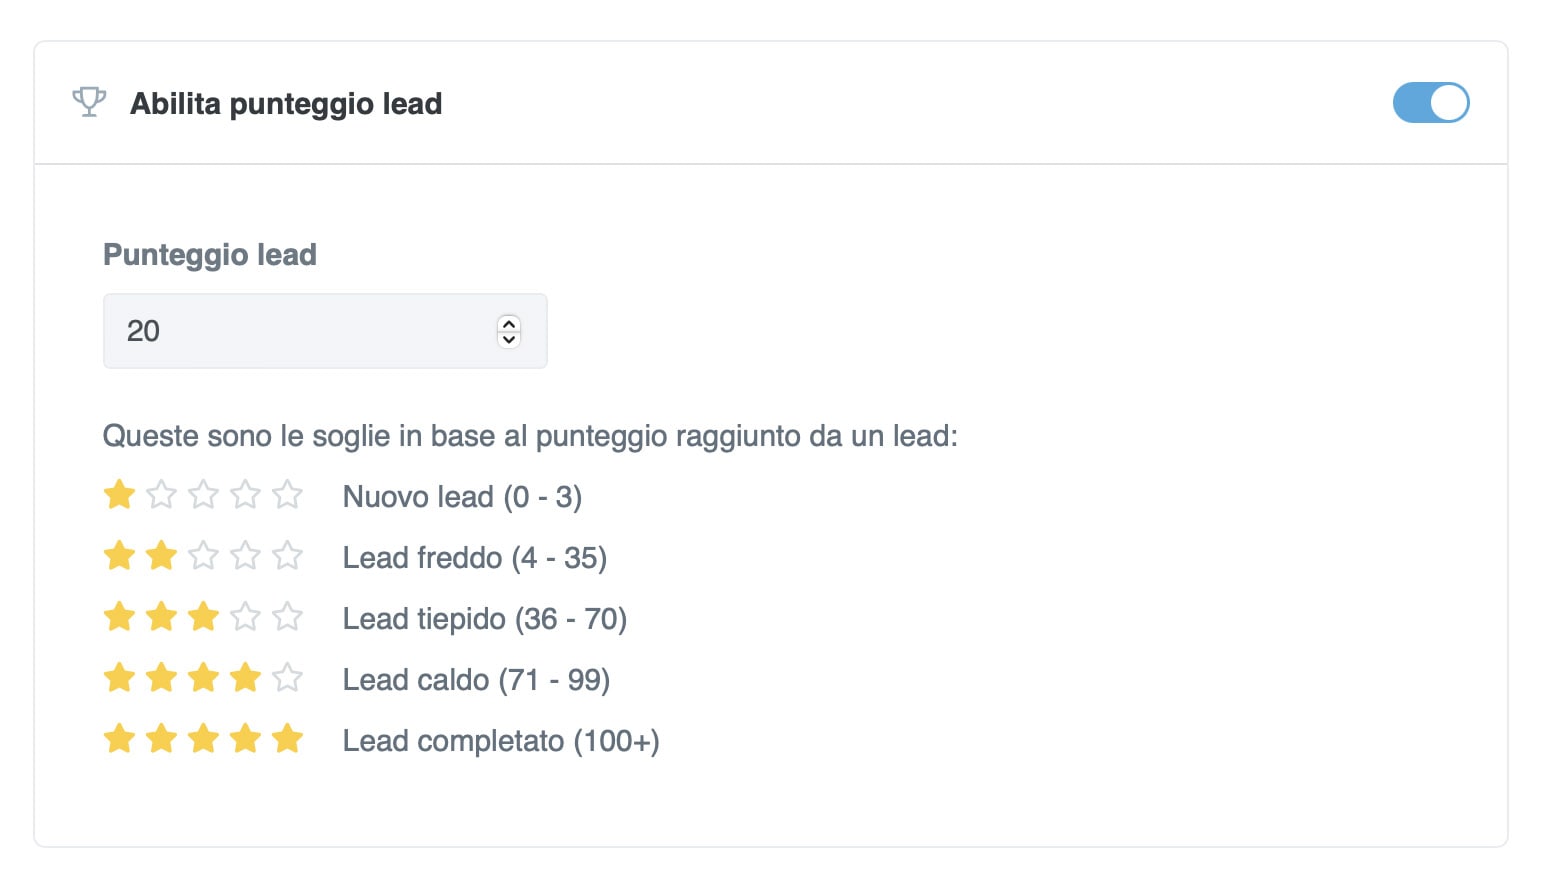Image resolution: width=1550 pixels, height=884 pixels.
Task: Click the Lead freddo (4 - 35) label
Action: pos(474,558)
